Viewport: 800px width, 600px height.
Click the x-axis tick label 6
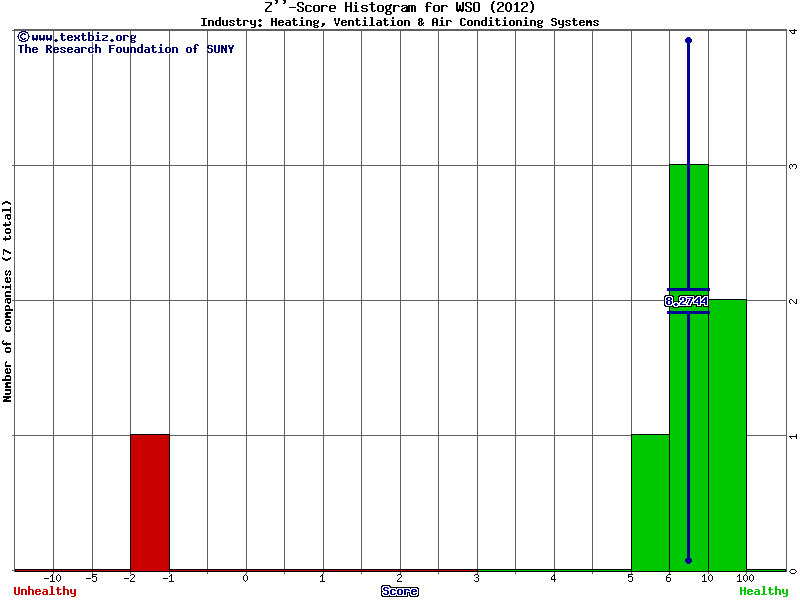[x=669, y=578]
